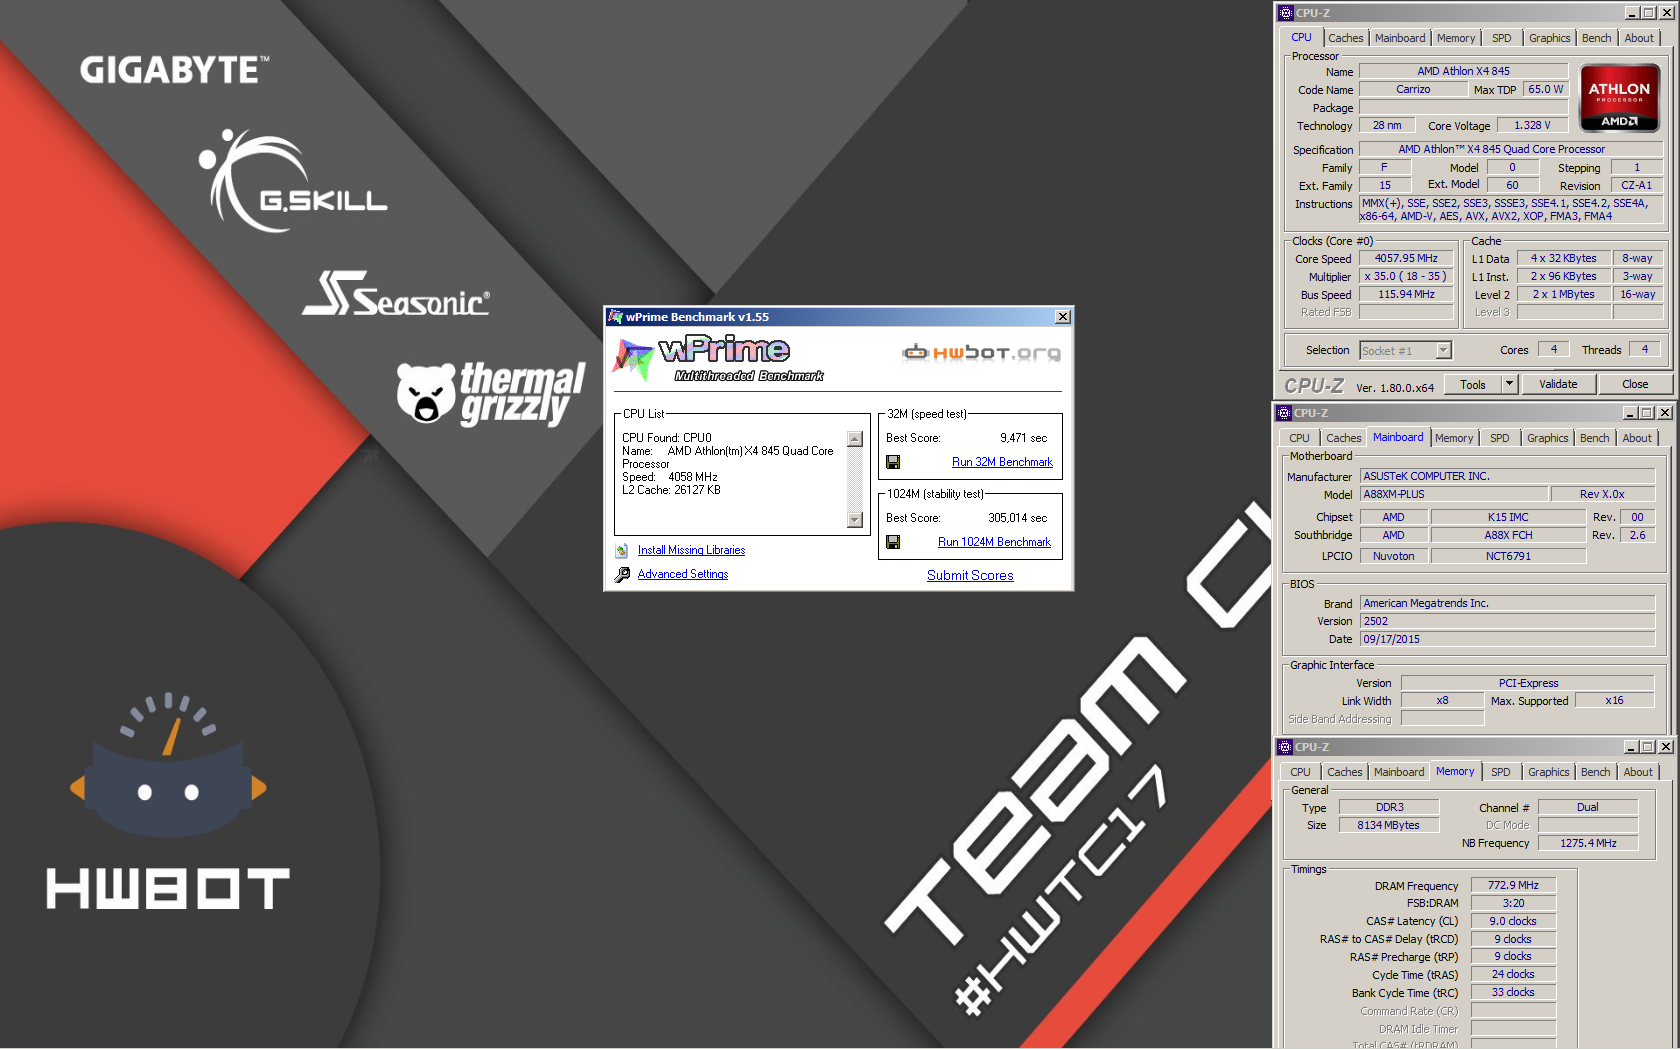
Task: Open the Socket #1 selection dropdown
Action: coord(1443,350)
